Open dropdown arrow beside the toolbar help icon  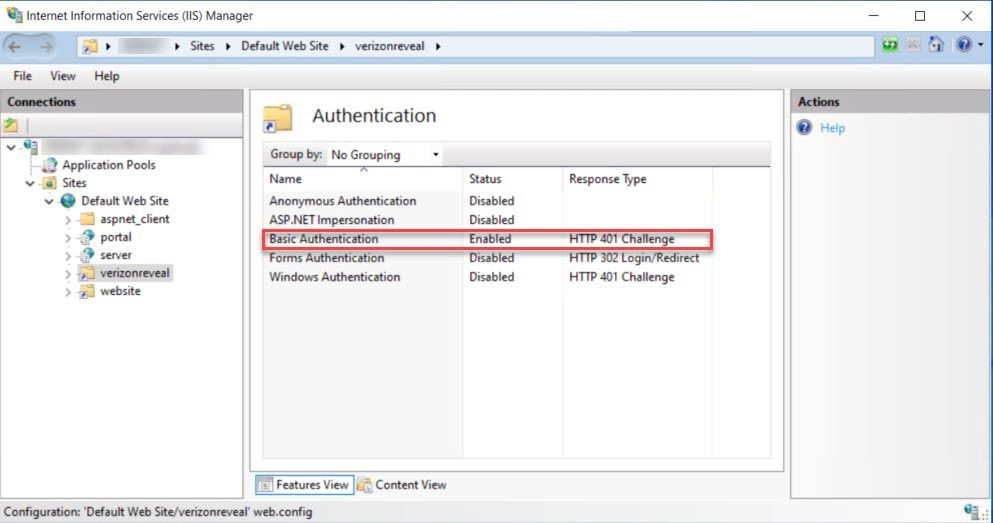pos(980,45)
